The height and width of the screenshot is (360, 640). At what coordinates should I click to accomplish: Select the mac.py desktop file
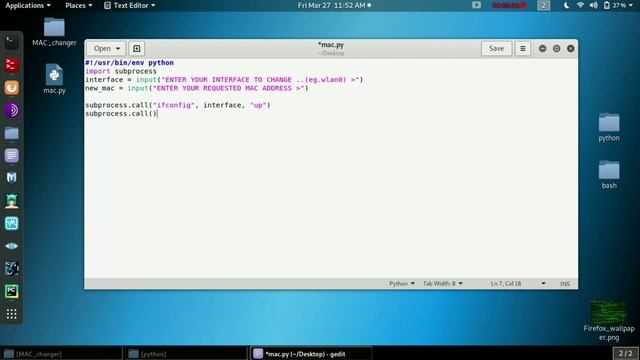[54, 79]
